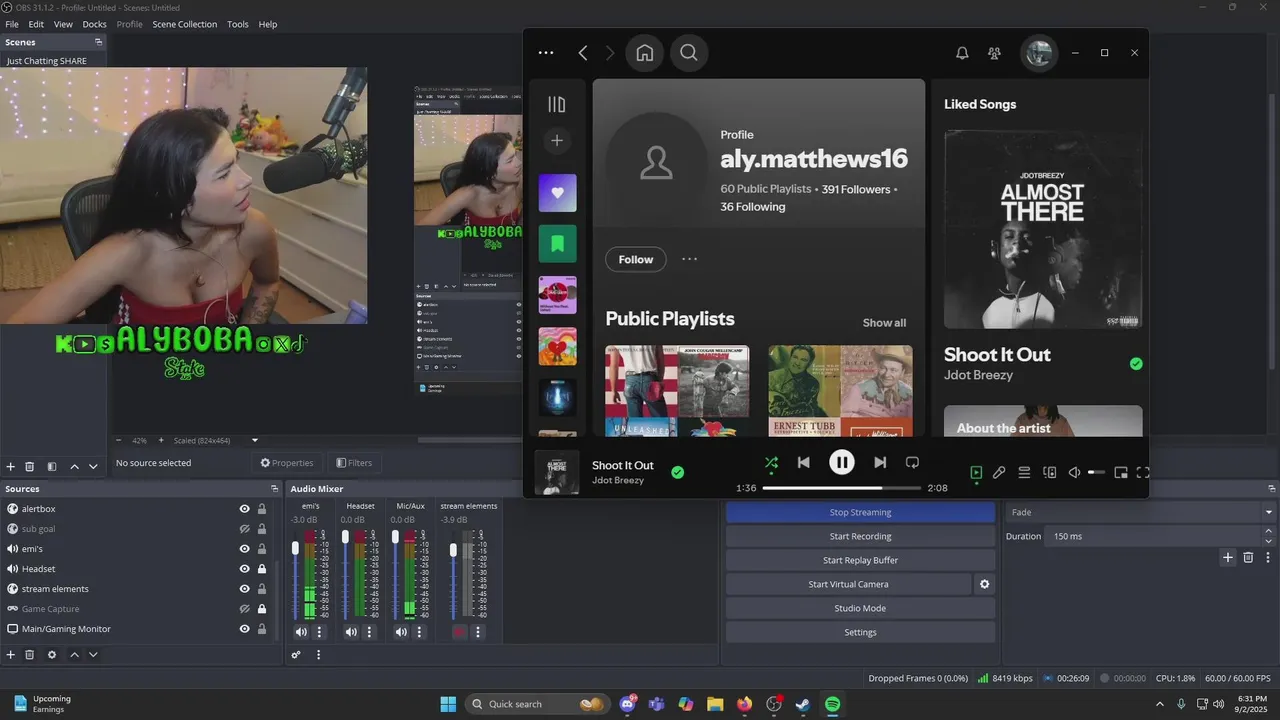The height and width of the screenshot is (720, 1280).
Task: Hide the emi's source
Action: (x=244, y=549)
